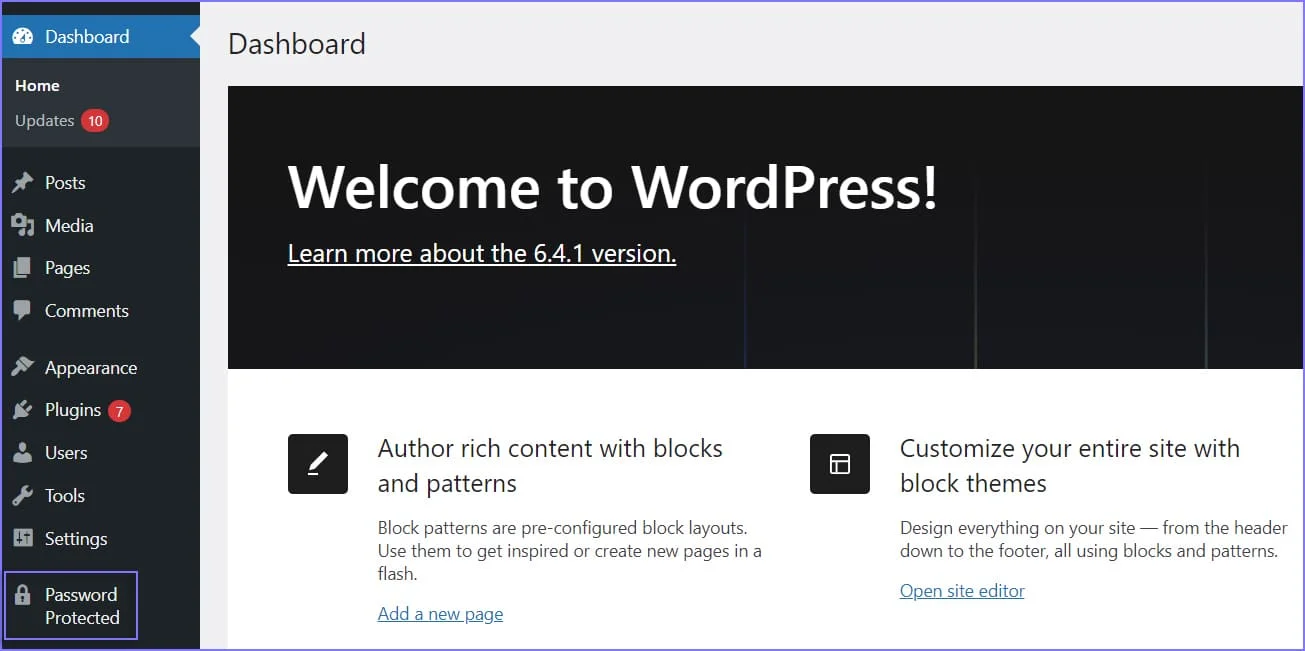This screenshot has height=651, width=1305.
Task: Open the Media library icon
Action: [24, 225]
